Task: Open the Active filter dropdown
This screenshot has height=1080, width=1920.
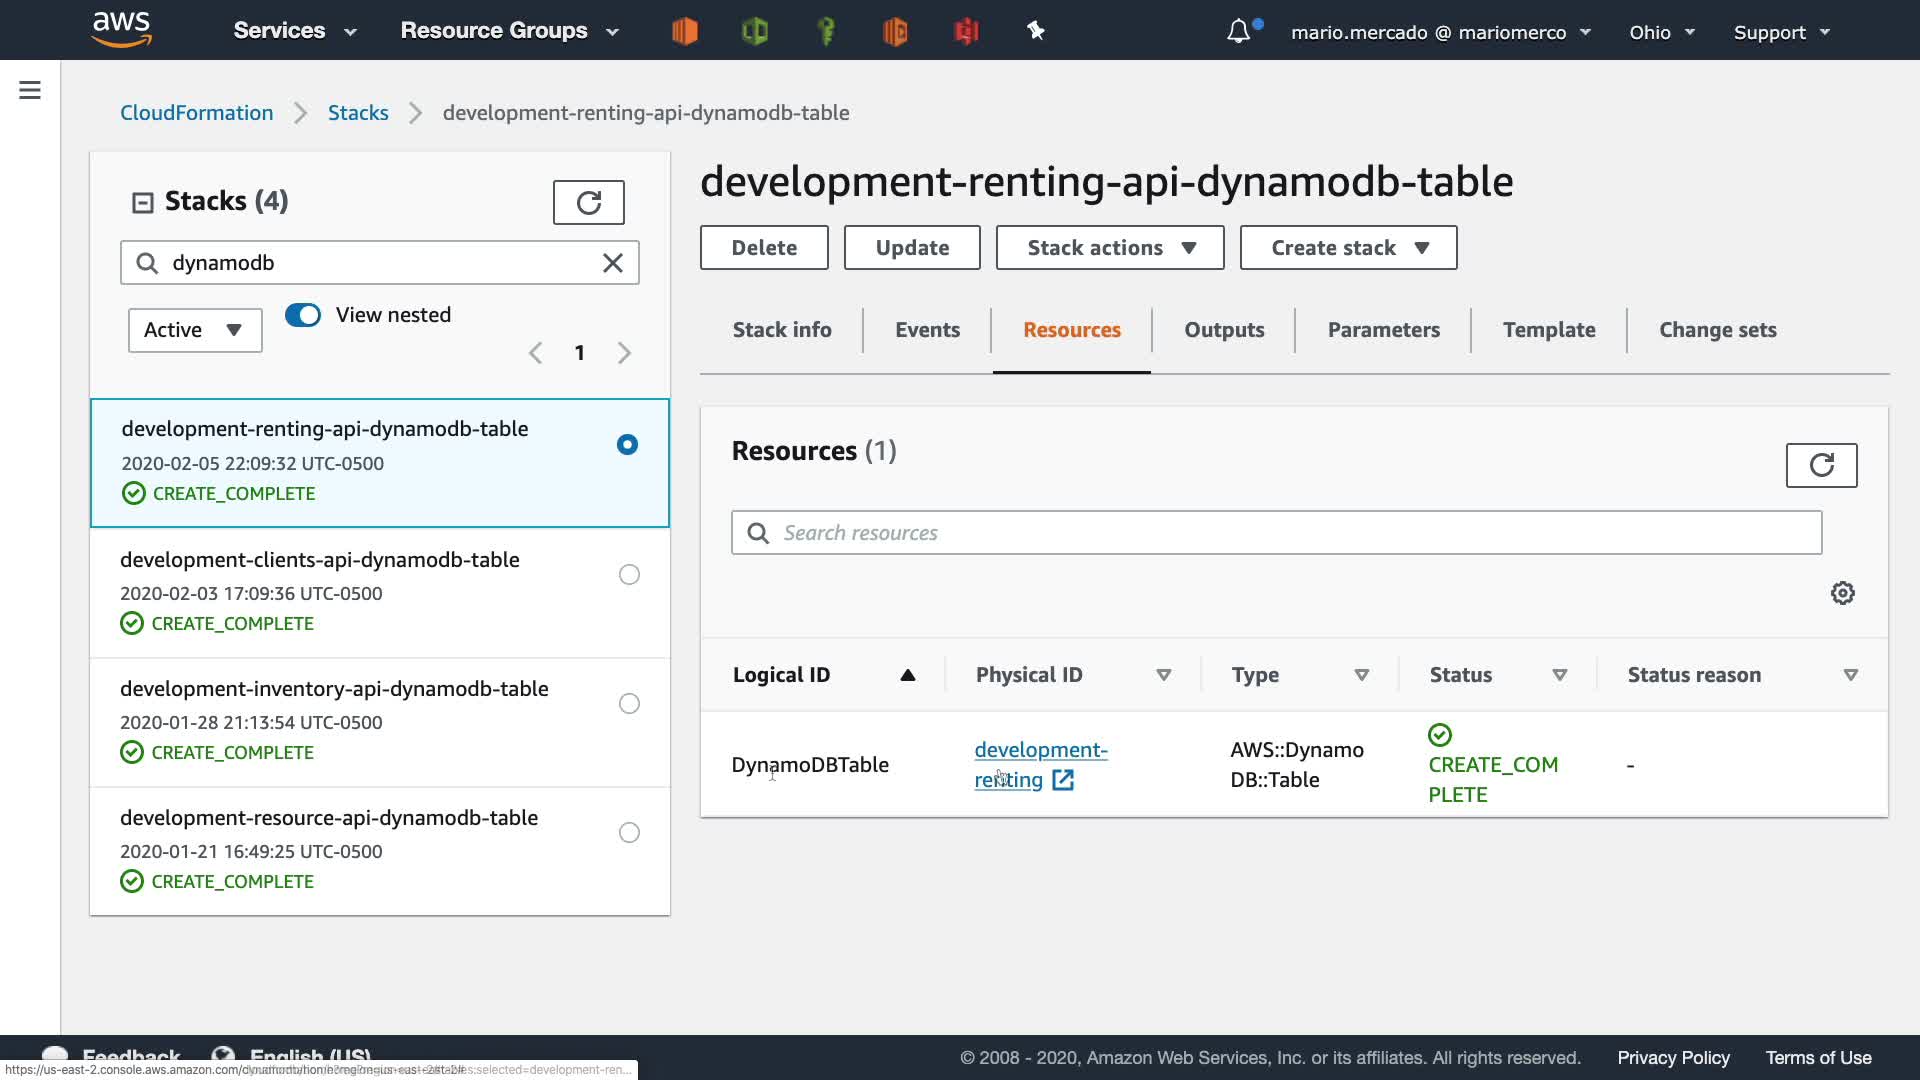Action: [195, 330]
